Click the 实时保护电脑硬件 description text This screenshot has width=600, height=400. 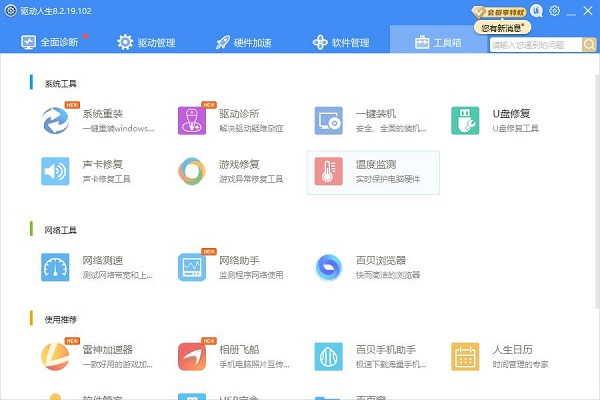click(388, 179)
